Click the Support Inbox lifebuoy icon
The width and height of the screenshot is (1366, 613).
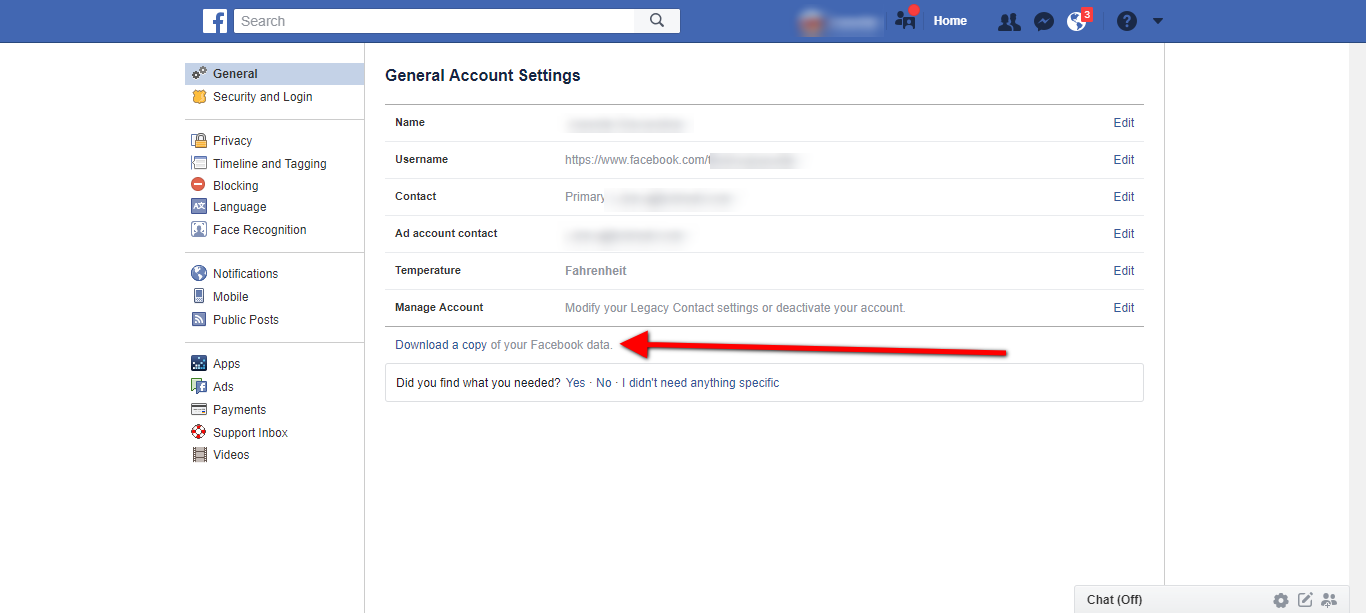[x=198, y=432]
